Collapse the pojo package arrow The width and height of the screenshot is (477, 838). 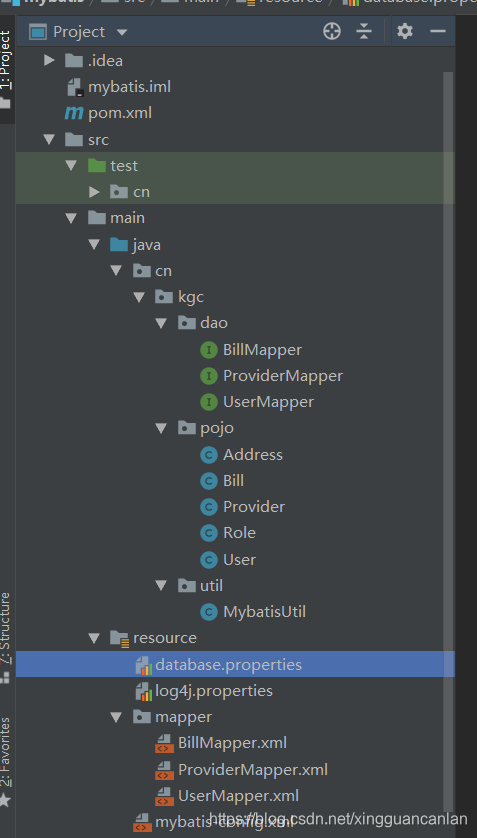click(x=161, y=429)
